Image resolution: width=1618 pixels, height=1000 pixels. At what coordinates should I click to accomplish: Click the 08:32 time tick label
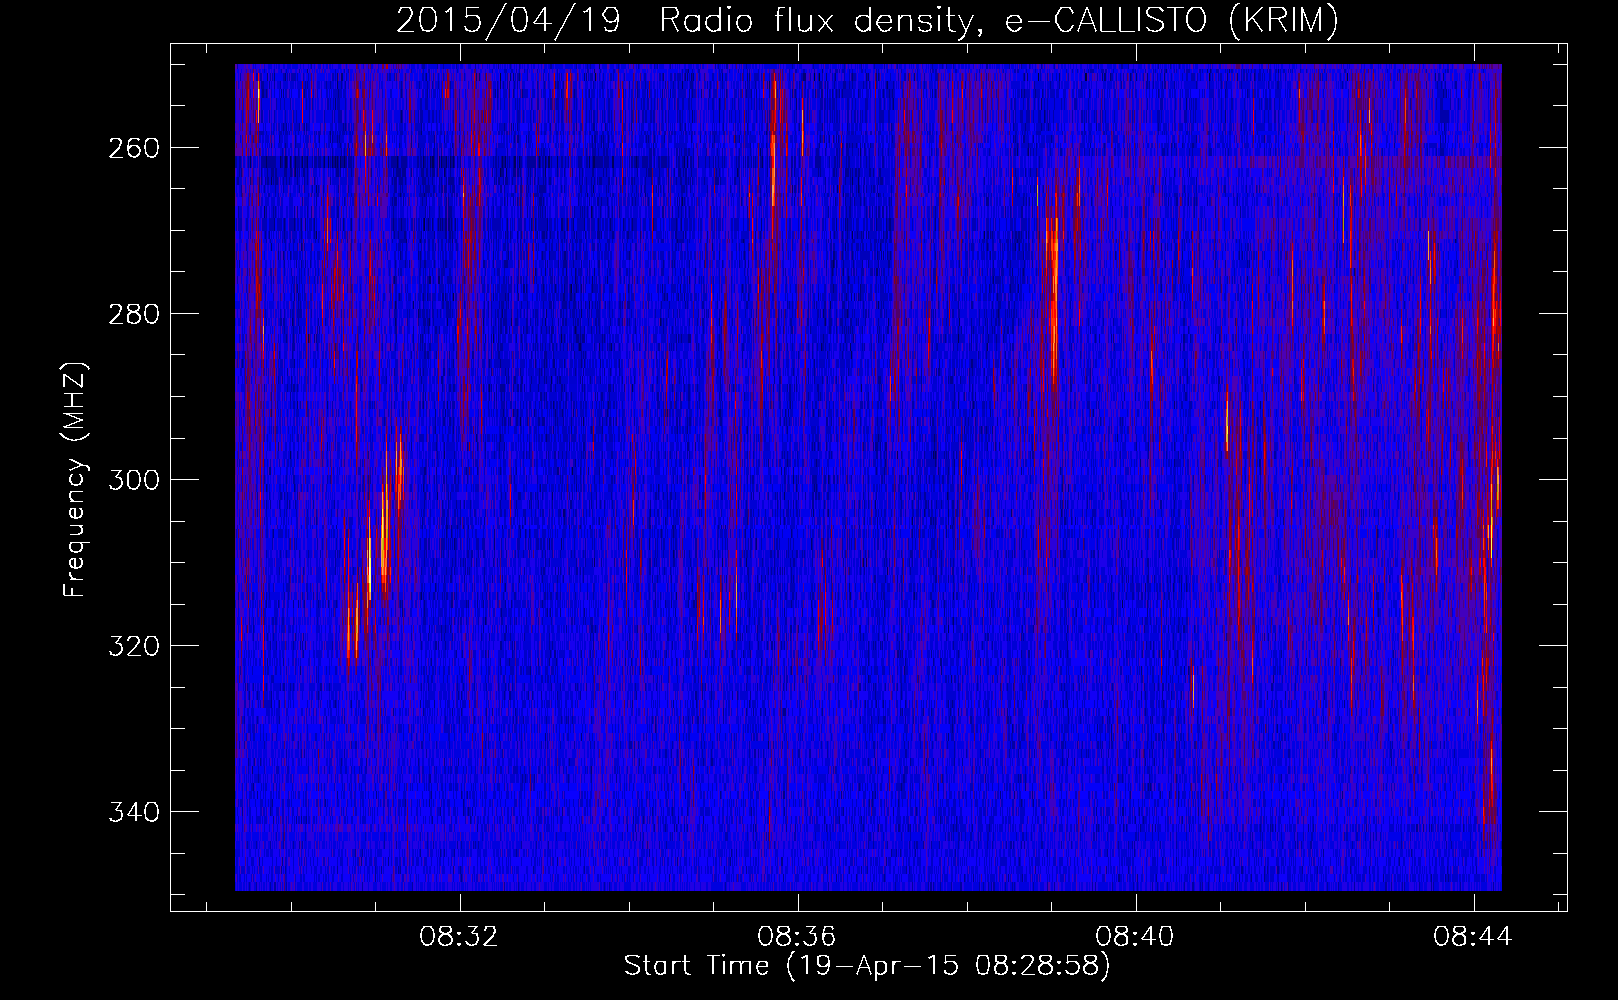[x=459, y=937]
